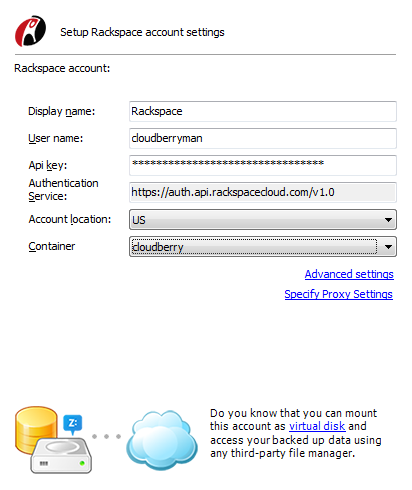Select the cloudberry container combo box
Image resolution: width=412 pixels, height=490 pixels.
point(263,247)
